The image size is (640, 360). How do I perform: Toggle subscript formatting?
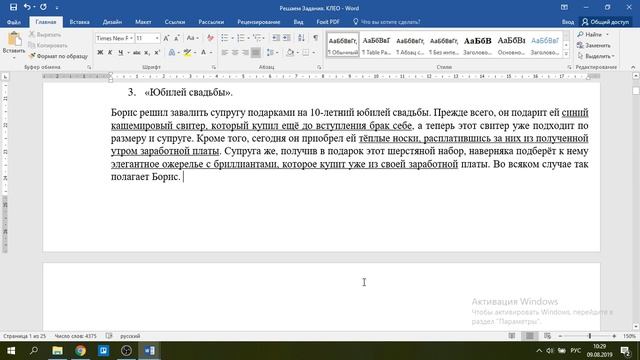(x=147, y=52)
